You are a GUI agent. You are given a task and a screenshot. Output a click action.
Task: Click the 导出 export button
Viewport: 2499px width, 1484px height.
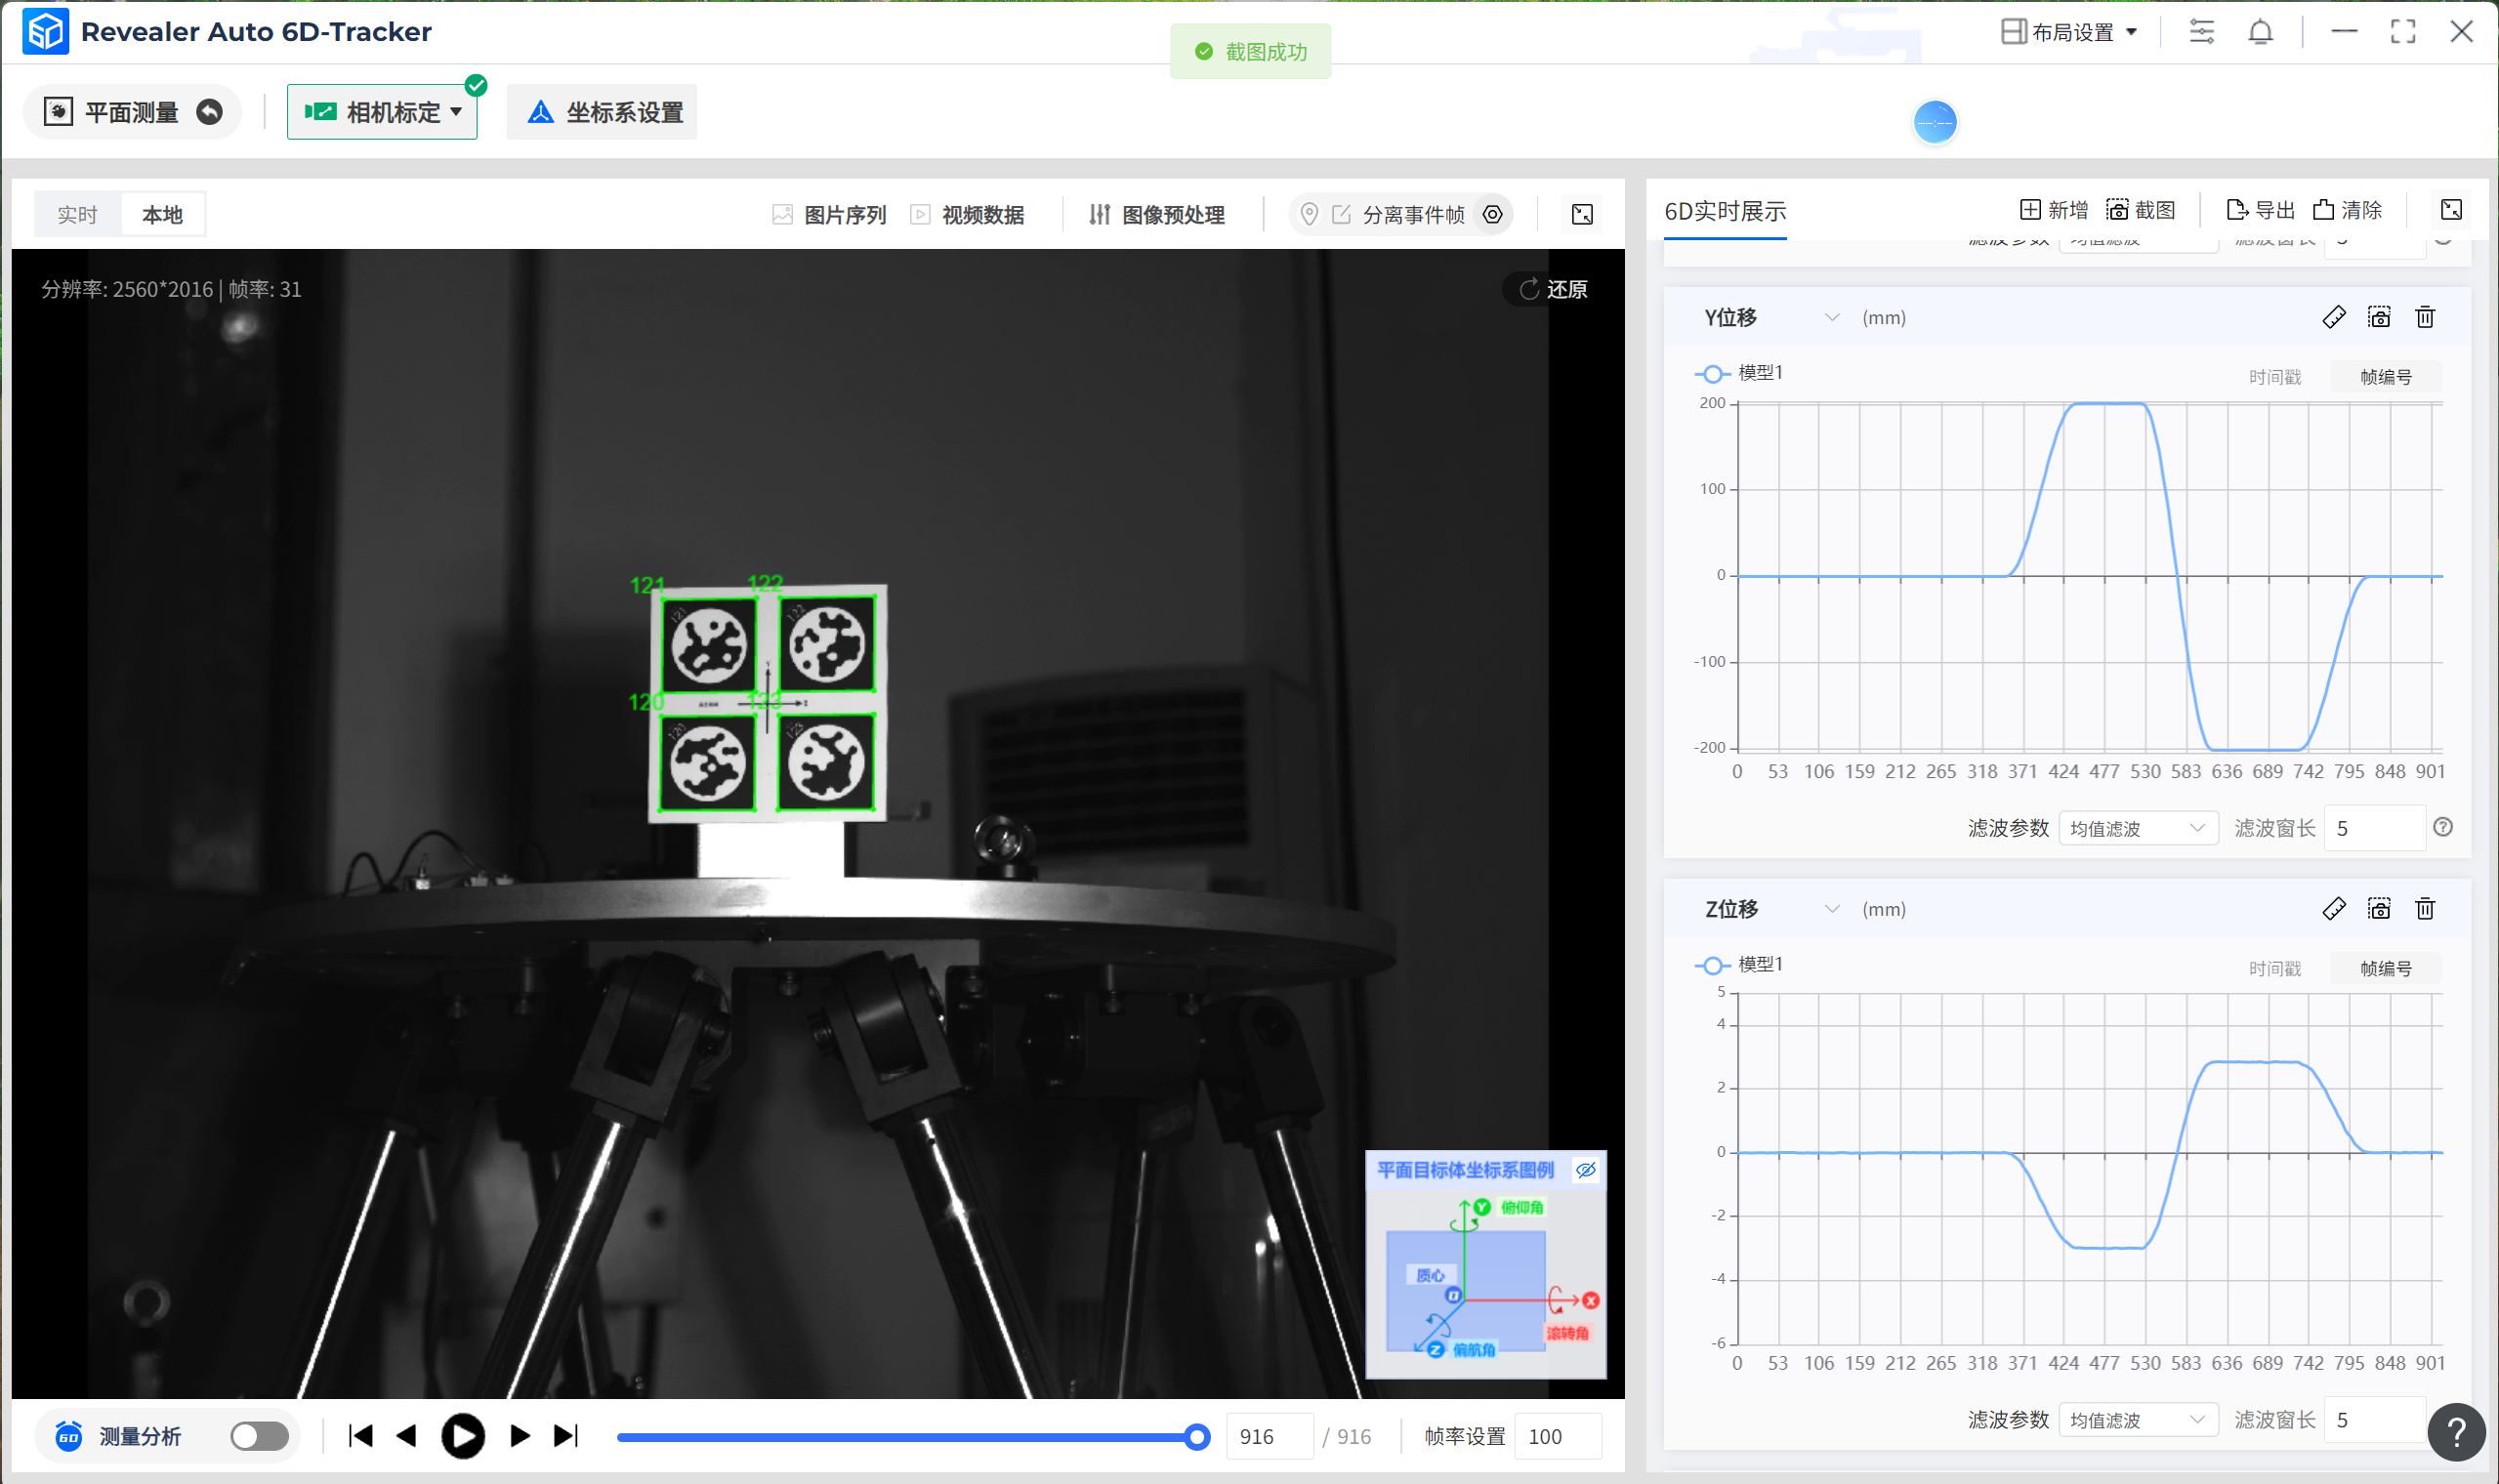[2260, 210]
